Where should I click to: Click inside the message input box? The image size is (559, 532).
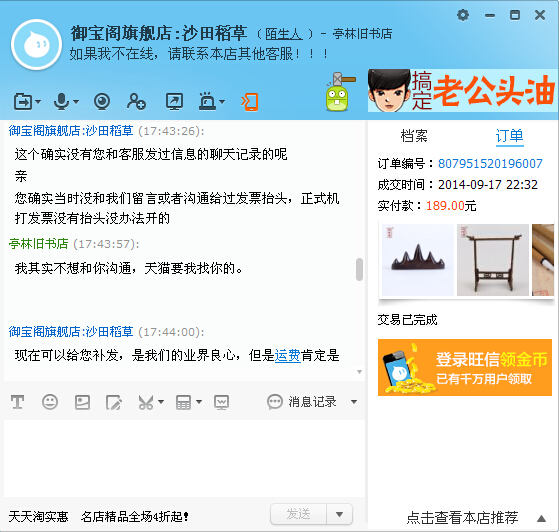[184, 458]
